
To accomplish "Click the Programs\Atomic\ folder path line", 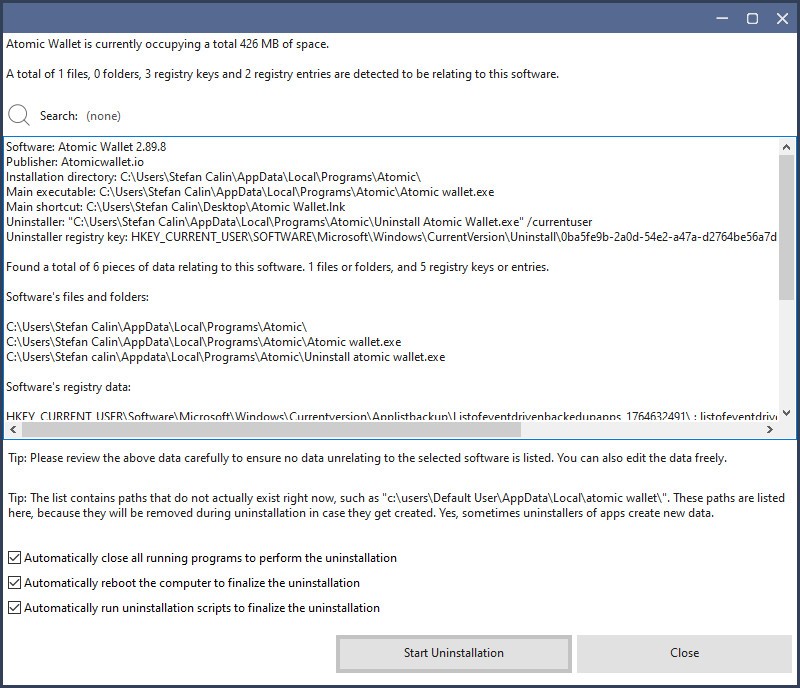I will point(157,327).
